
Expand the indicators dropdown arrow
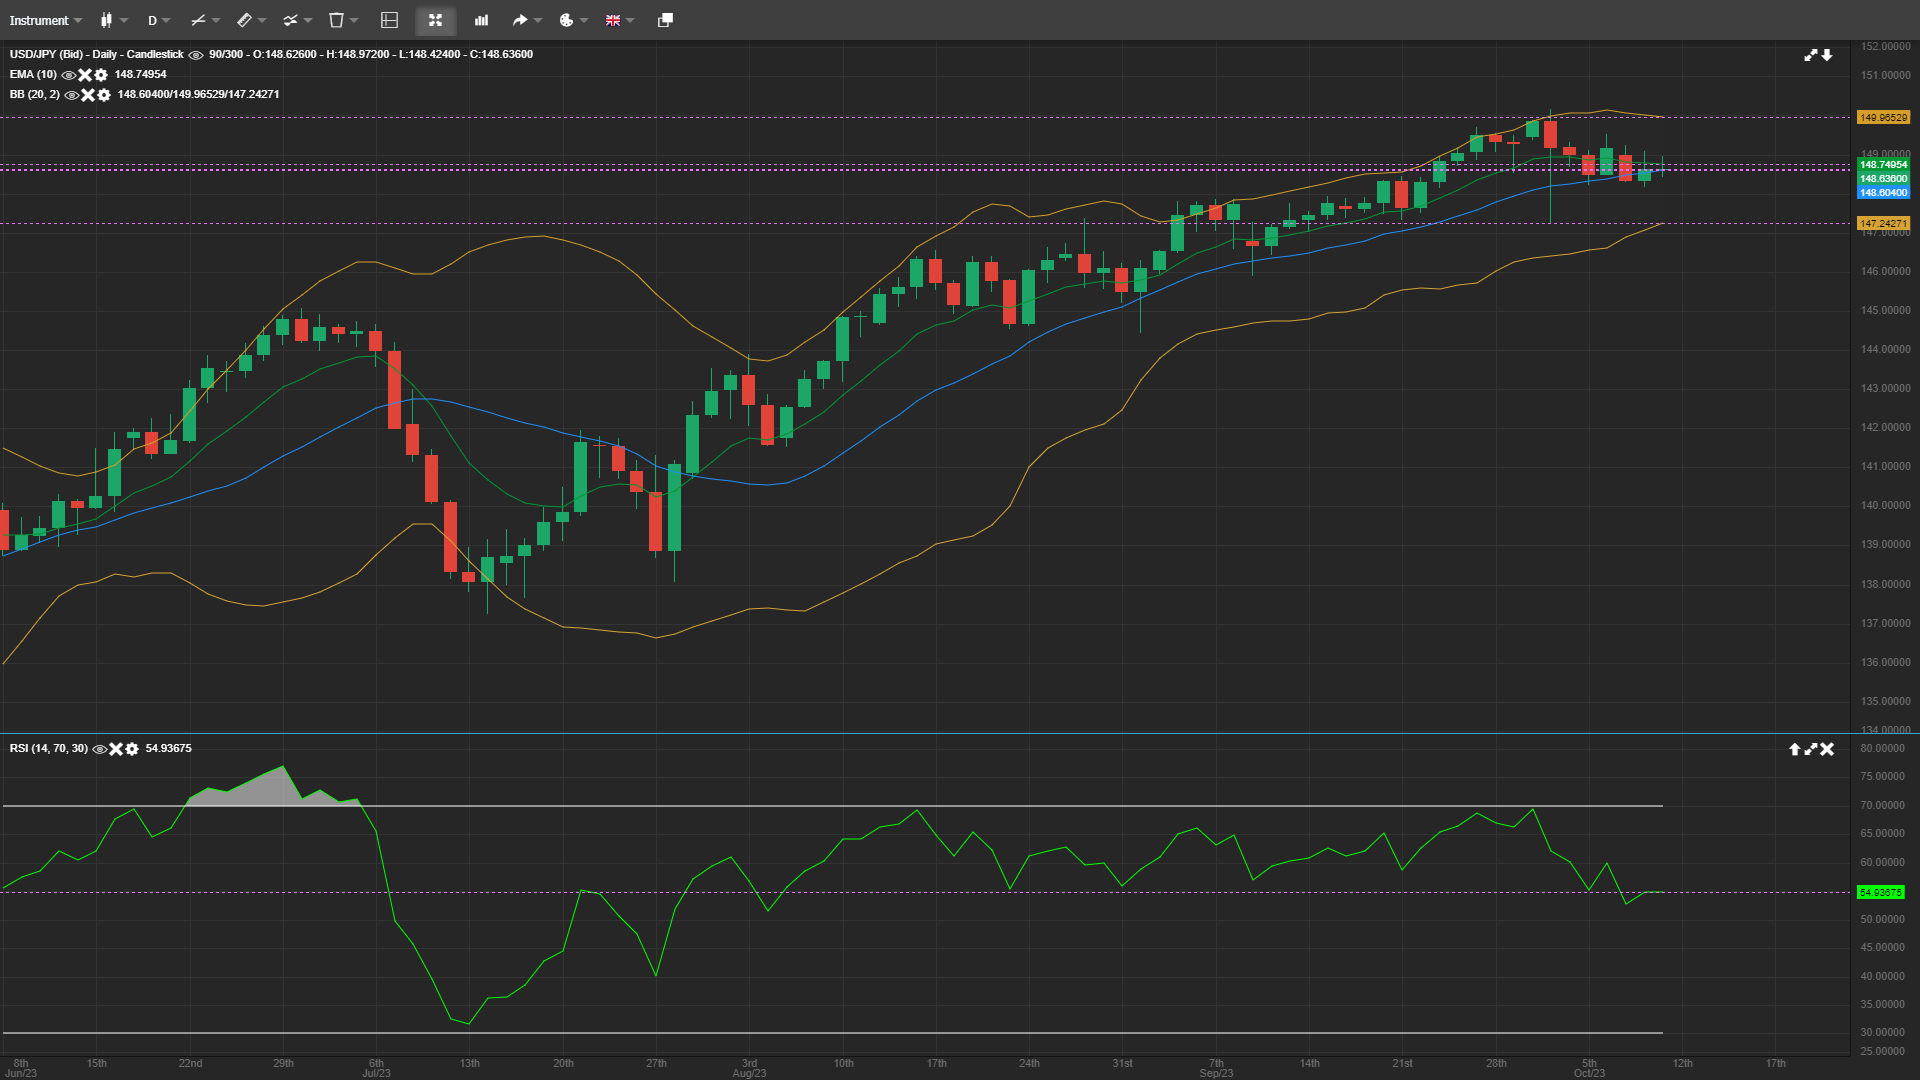(x=308, y=20)
